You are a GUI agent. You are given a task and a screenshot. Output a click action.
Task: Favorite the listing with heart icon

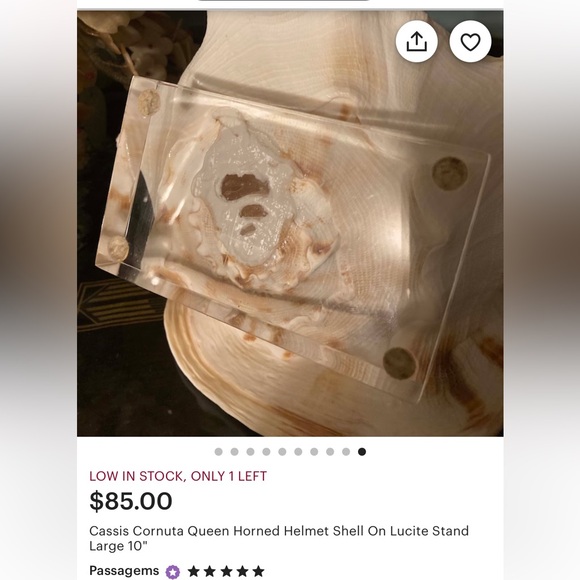470,41
